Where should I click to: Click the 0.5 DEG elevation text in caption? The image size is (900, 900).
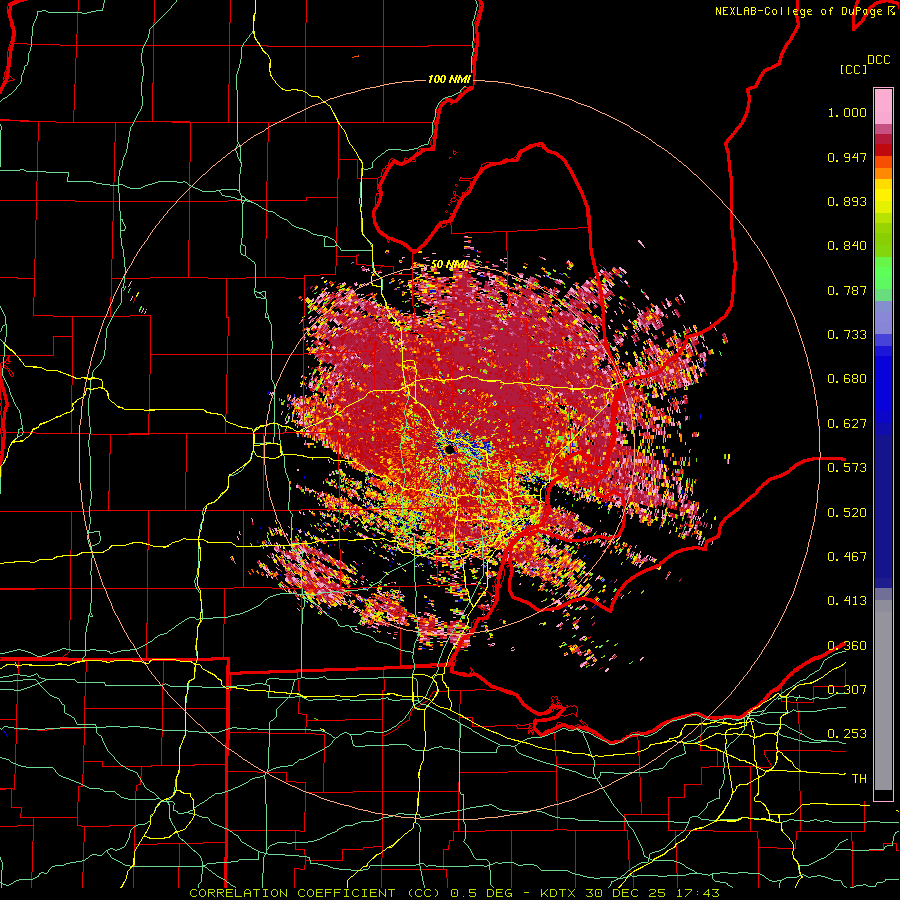[x=481, y=893]
